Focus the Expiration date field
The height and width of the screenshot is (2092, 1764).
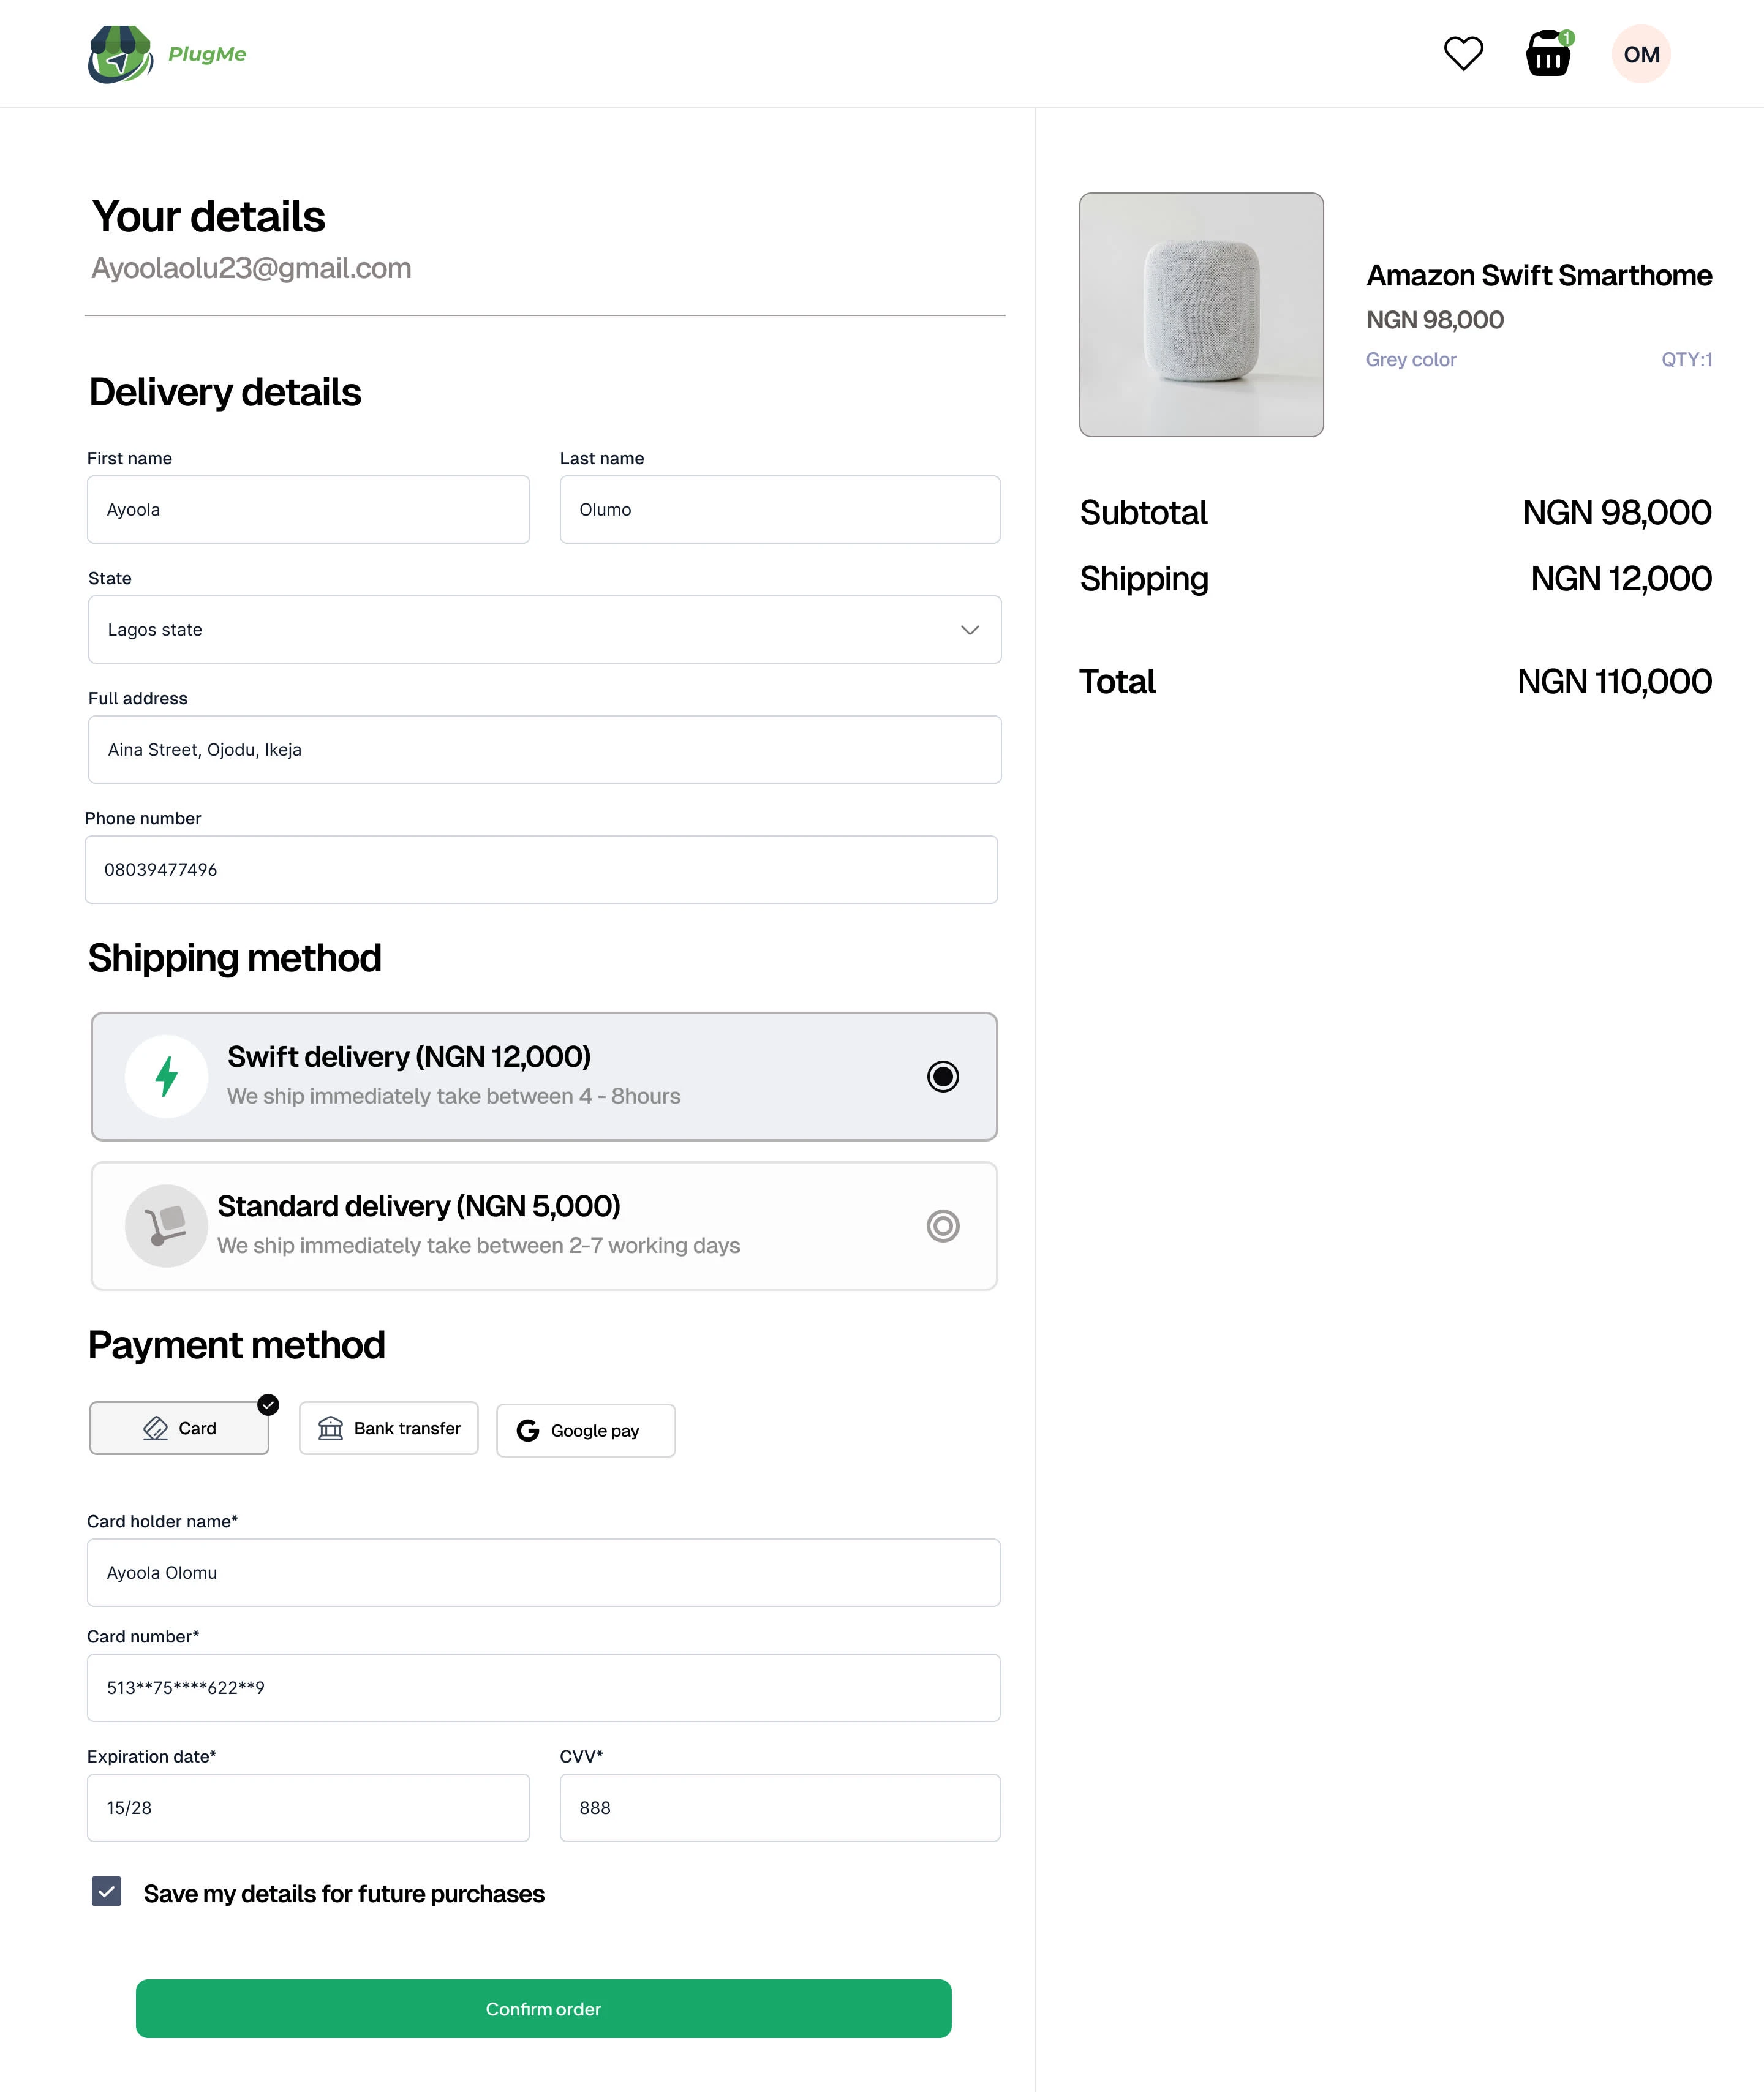308,1808
